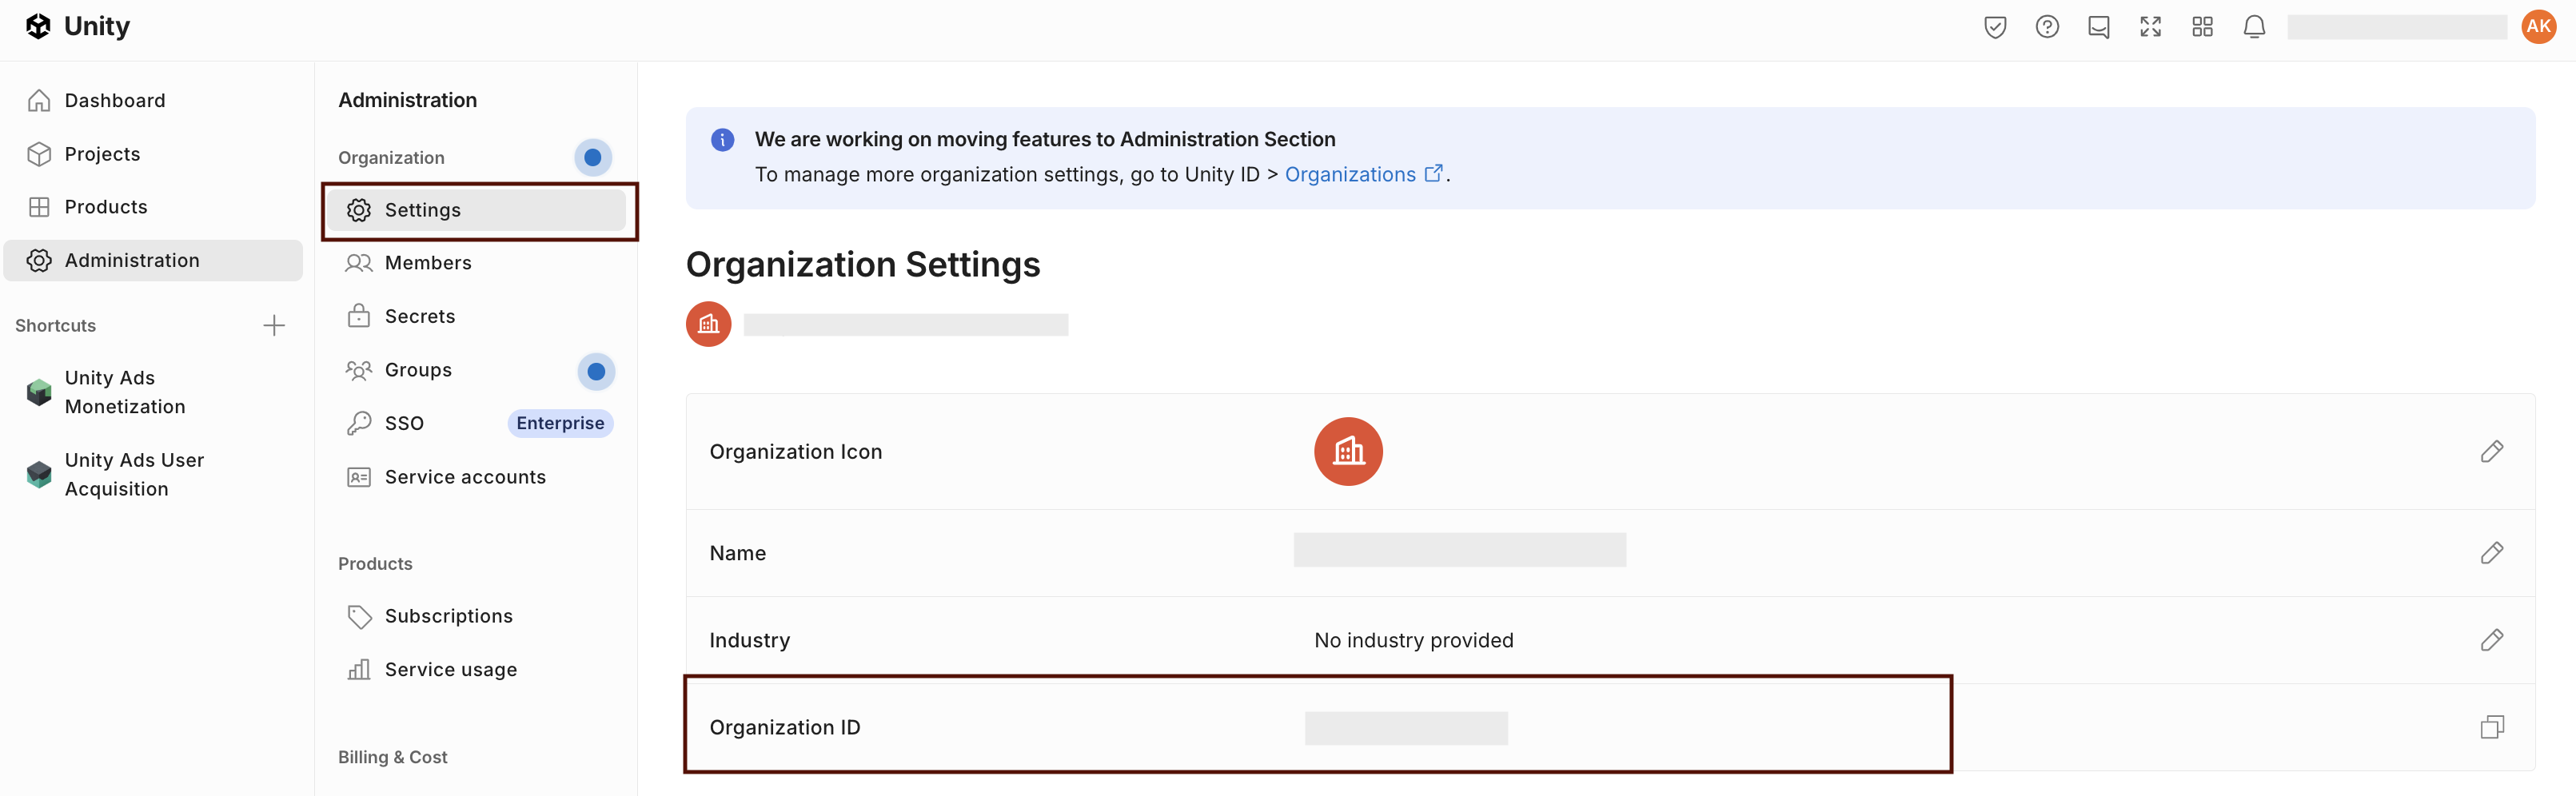The image size is (2576, 796).
Task: Copy the Organization ID
Action: pos(2491,727)
